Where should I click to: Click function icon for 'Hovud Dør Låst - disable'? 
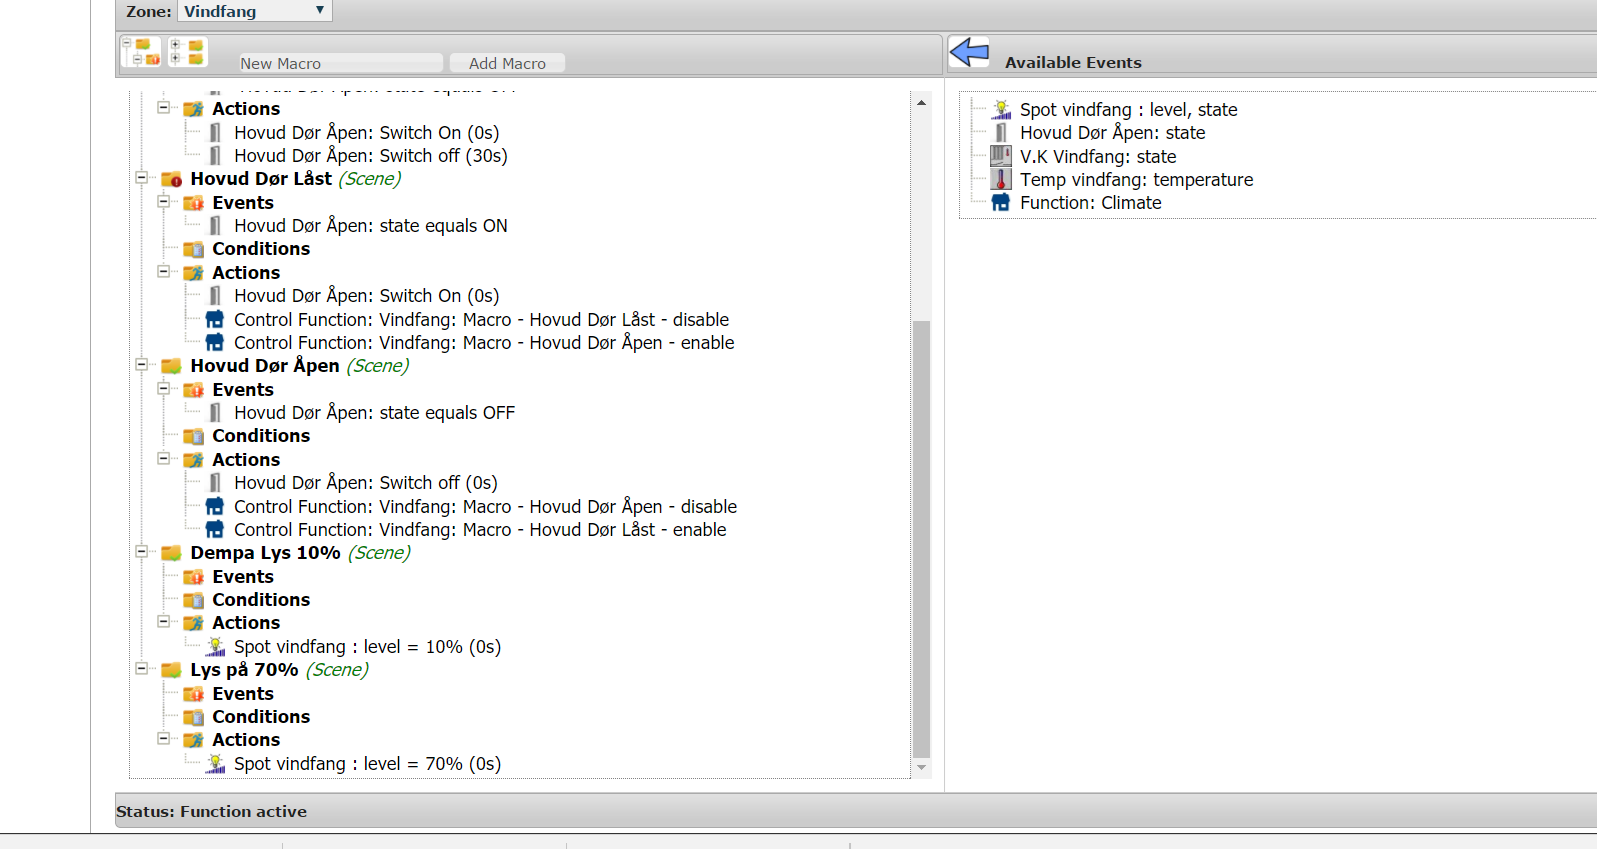click(x=215, y=320)
